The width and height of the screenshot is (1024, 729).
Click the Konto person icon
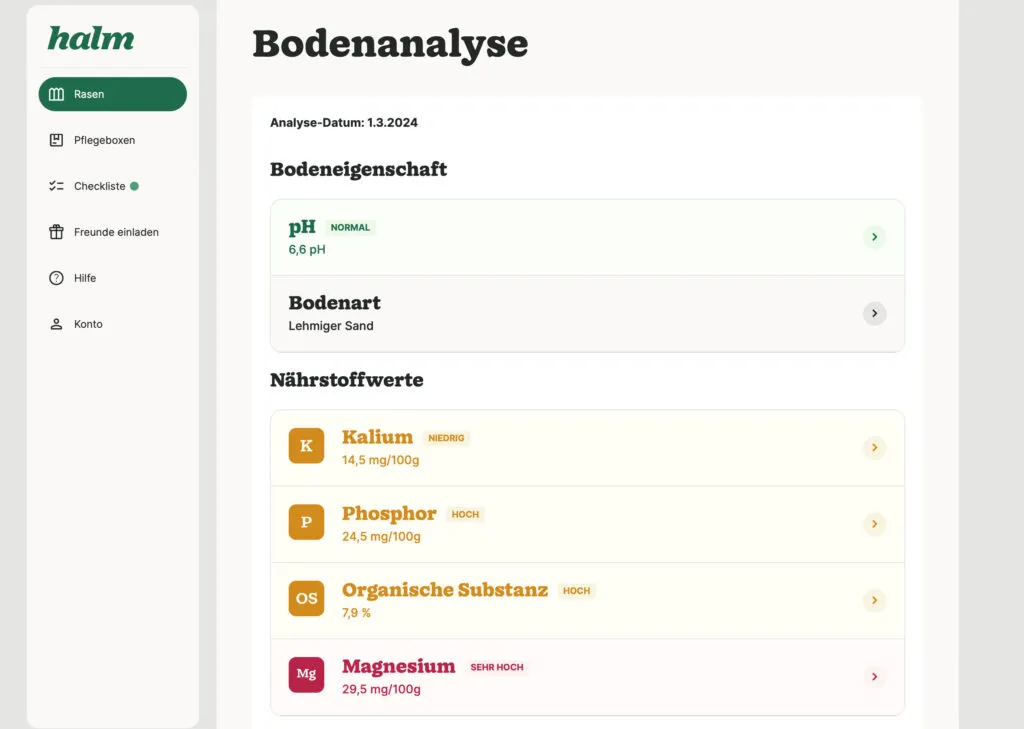pyautogui.click(x=57, y=324)
